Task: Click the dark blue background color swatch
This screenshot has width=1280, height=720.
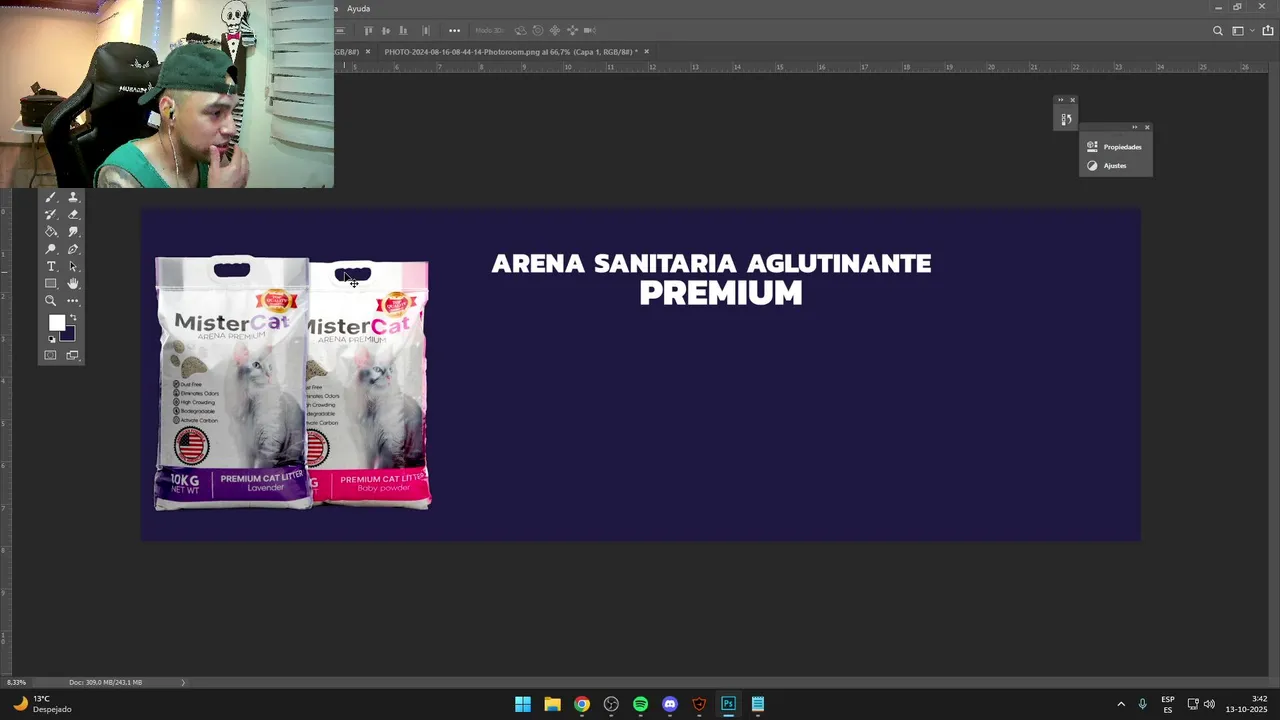Action: [69, 336]
